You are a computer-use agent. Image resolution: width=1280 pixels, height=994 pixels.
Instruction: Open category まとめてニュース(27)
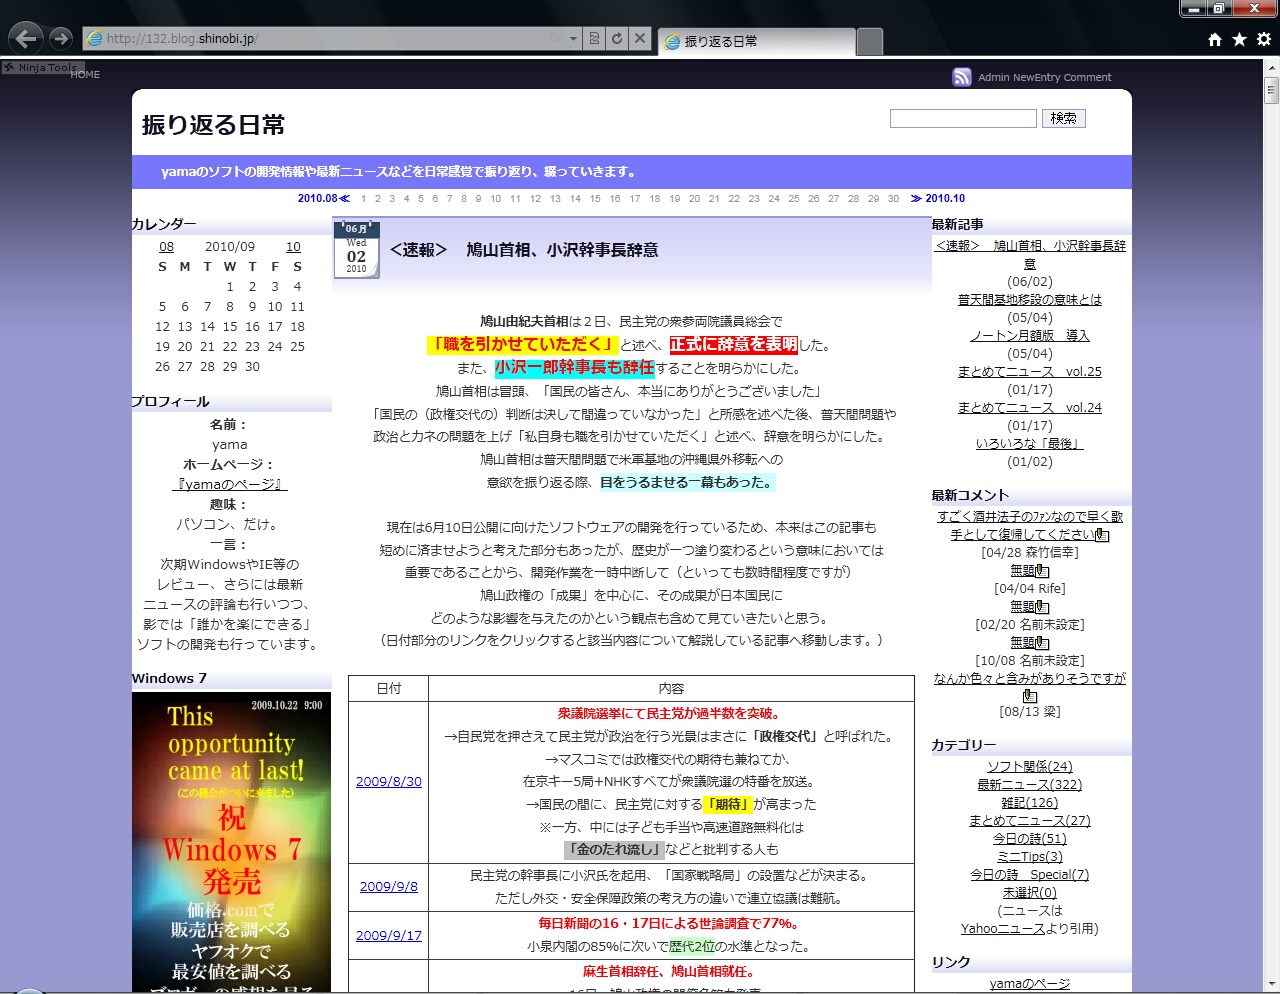[1030, 820]
